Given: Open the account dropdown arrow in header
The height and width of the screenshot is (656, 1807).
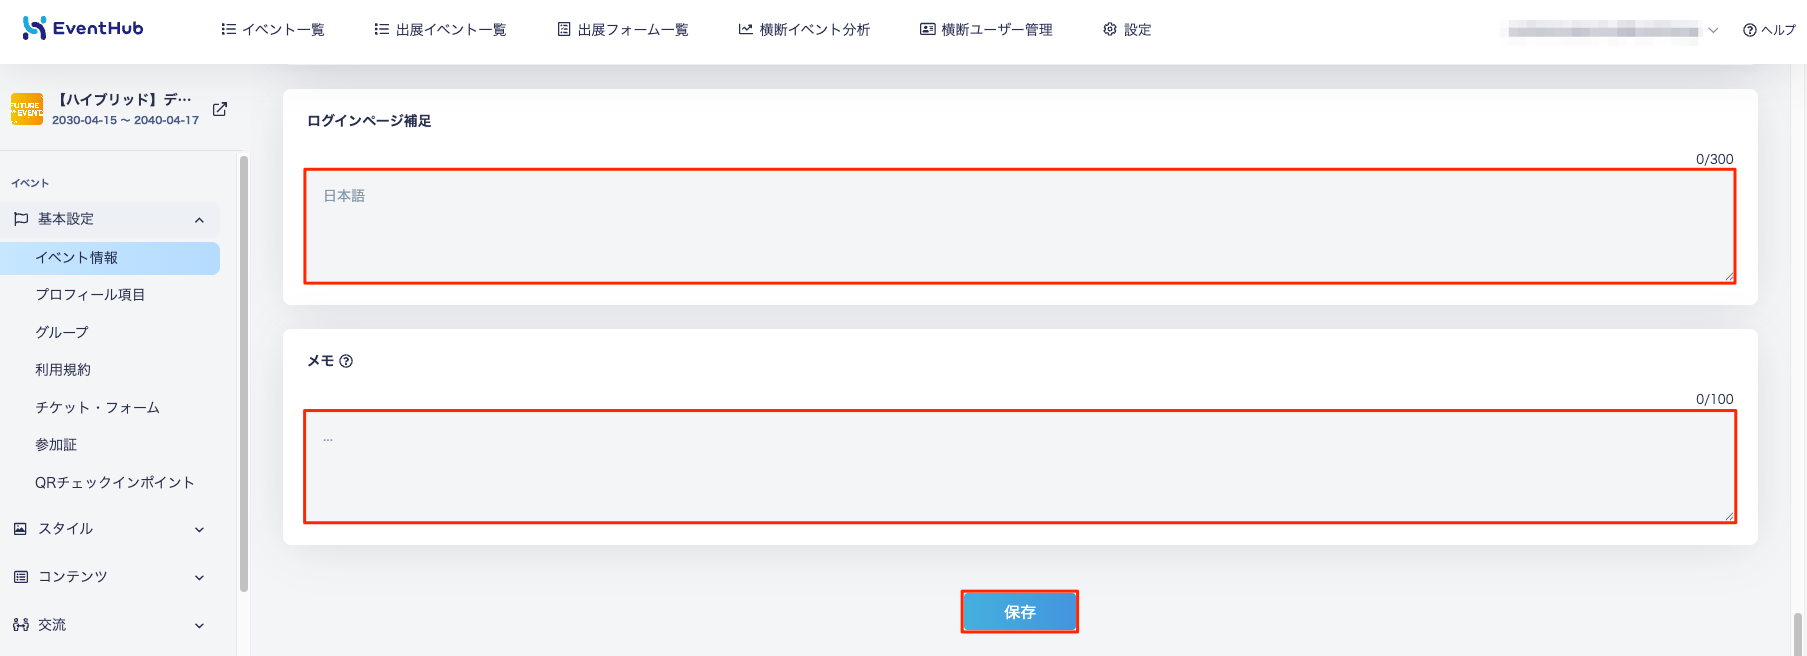Looking at the screenshot, I should click(x=1713, y=30).
